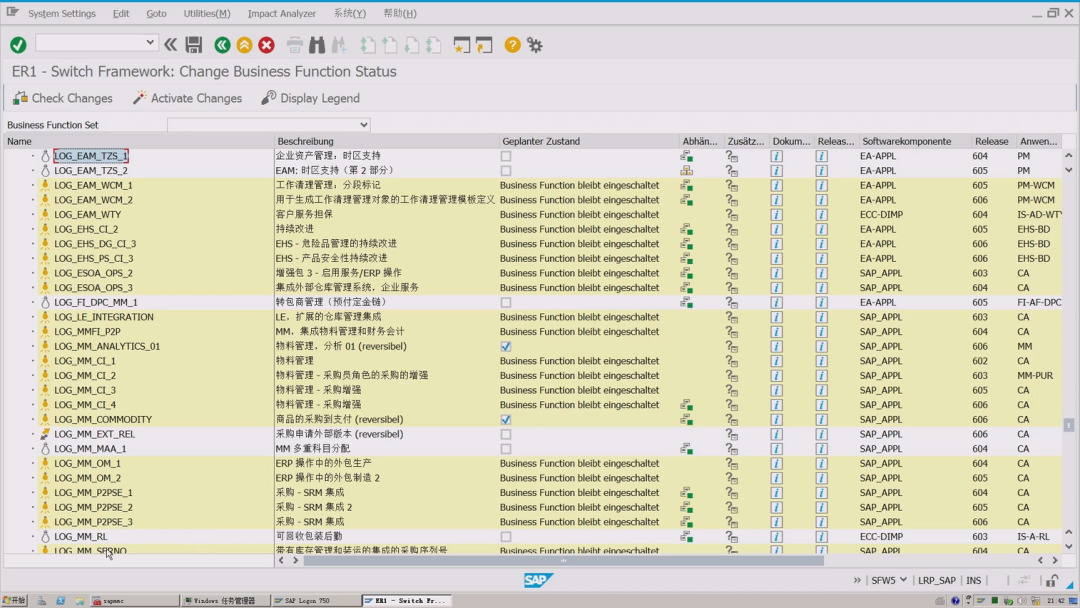The width and height of the screenshot is (1080, 608).
Task: Click the SAP GUI menu icon at top-left
Action: pyautogui.click(x=12, y=12)
